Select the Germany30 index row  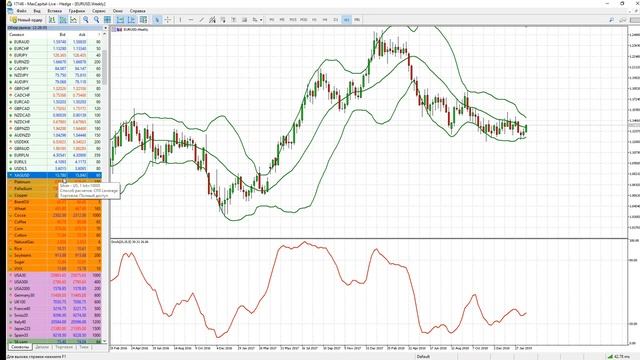pyautogui.click(x=55, y=295)
